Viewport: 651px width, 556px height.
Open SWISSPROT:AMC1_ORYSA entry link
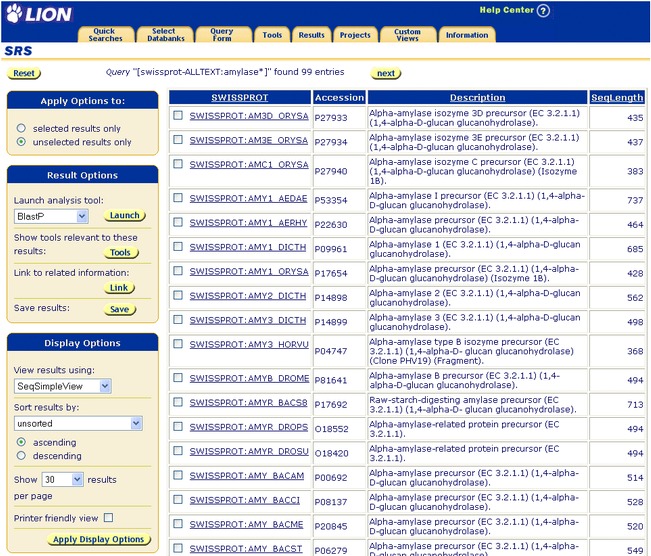coord(249,165)
